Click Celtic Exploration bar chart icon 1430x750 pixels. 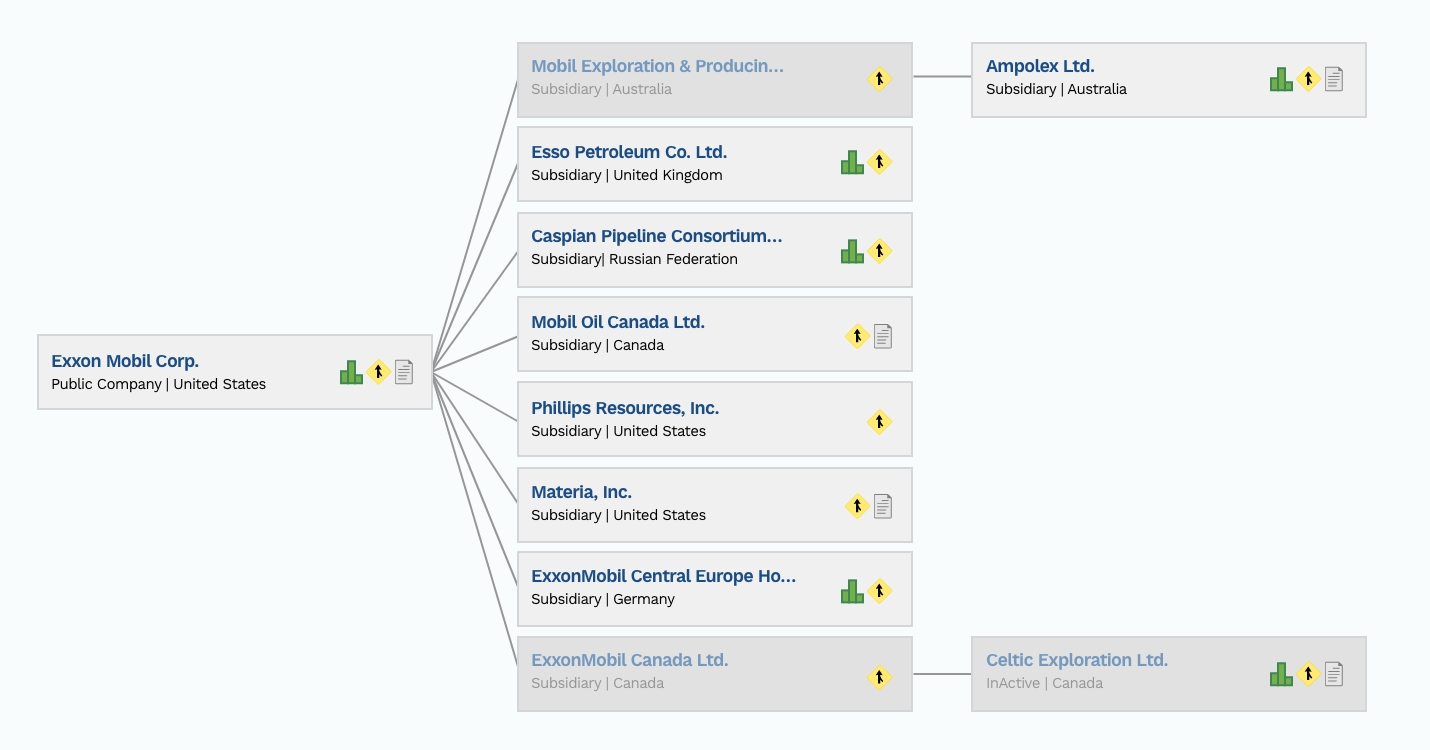(1281, 674)
